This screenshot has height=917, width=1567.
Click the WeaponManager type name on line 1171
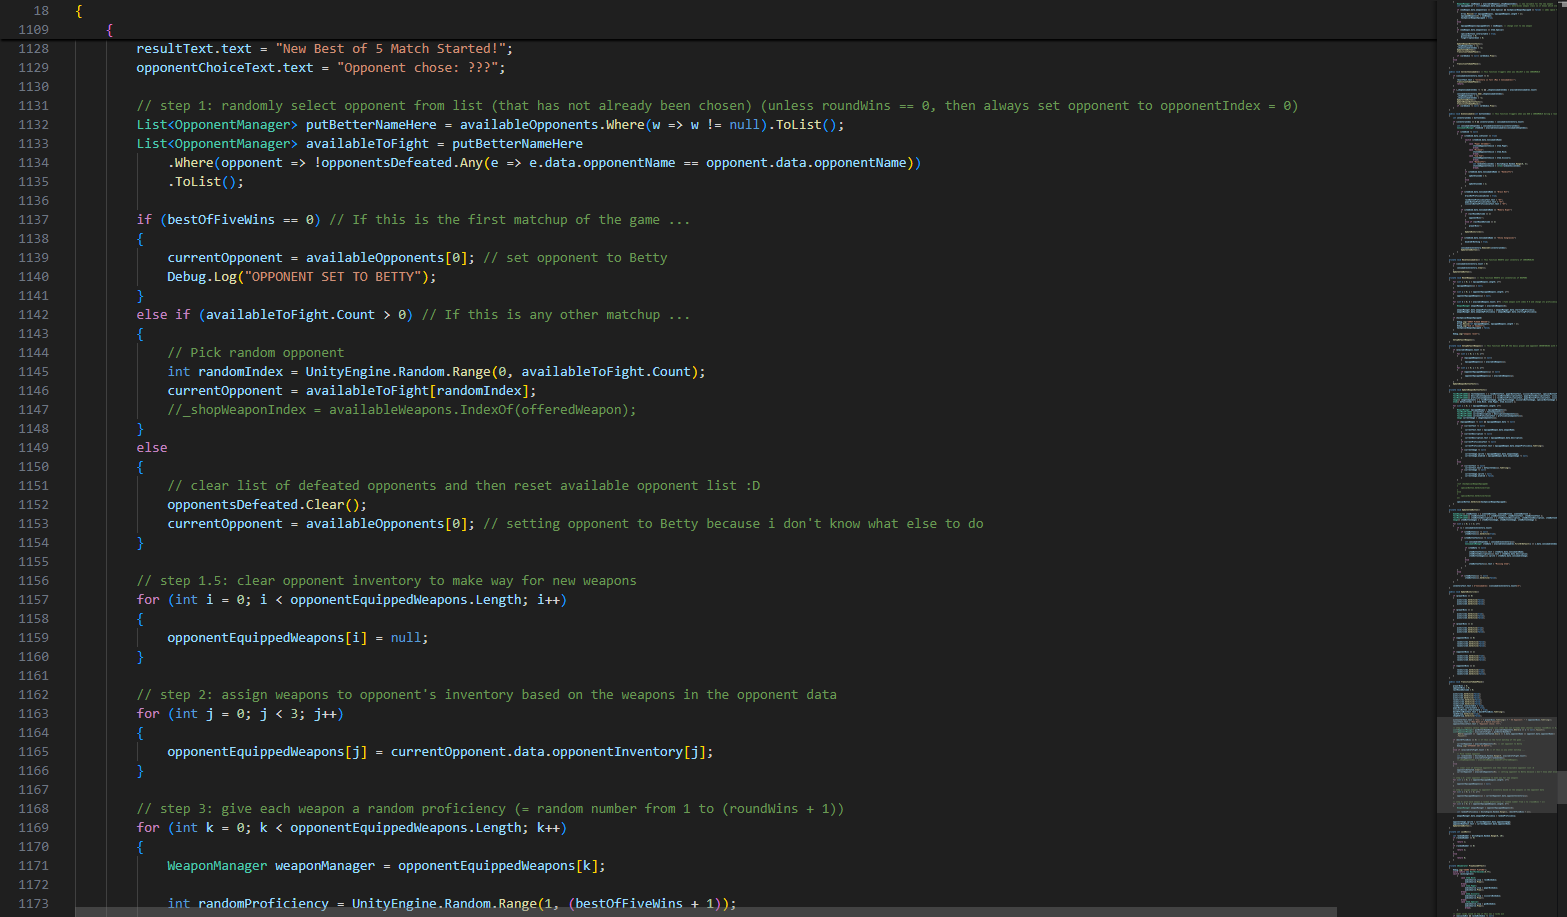(217, 866)
